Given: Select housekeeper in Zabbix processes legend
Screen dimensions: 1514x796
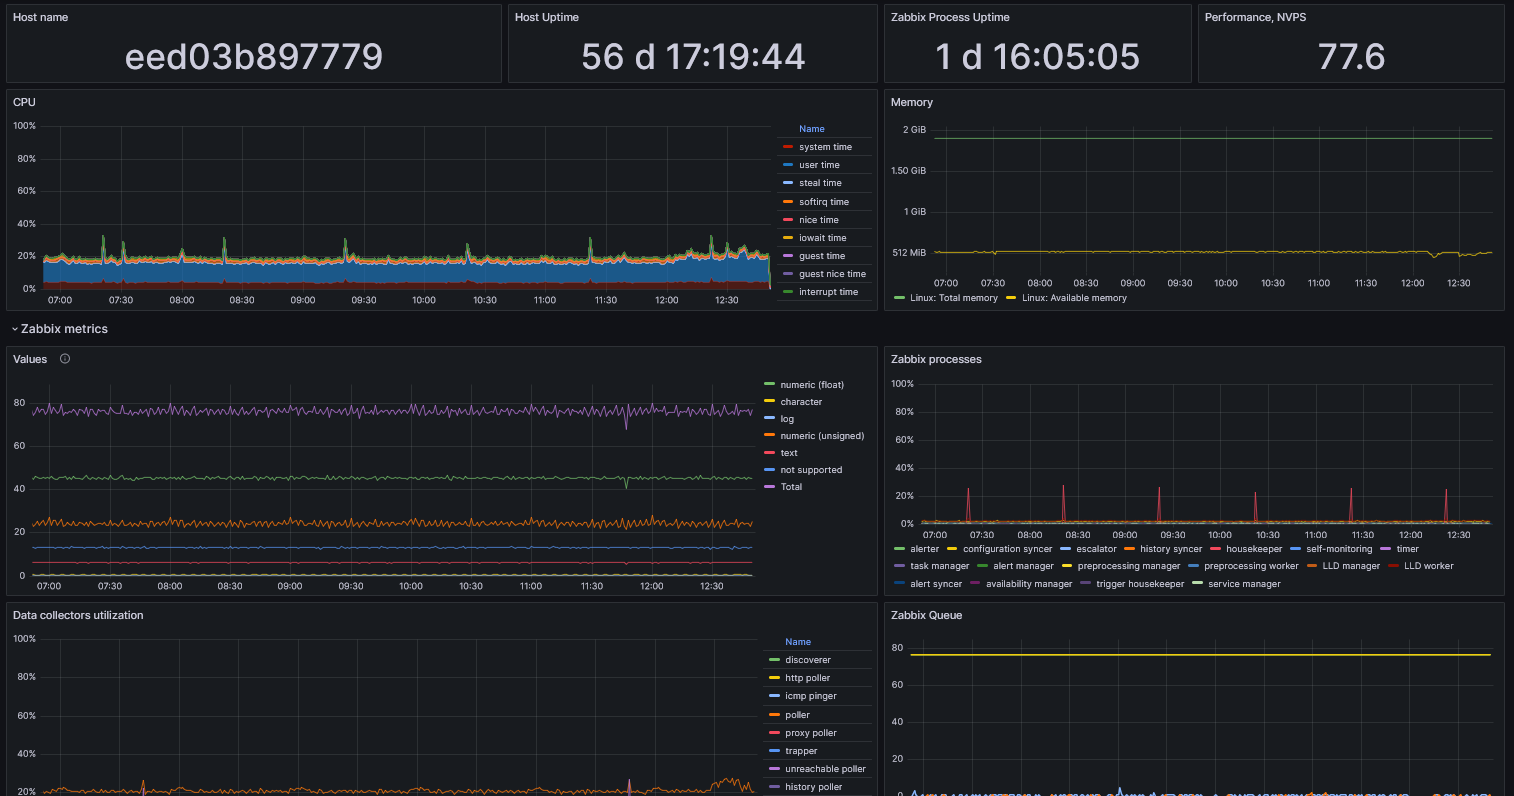Looking at the screenshot, I should pos(1254,549).
